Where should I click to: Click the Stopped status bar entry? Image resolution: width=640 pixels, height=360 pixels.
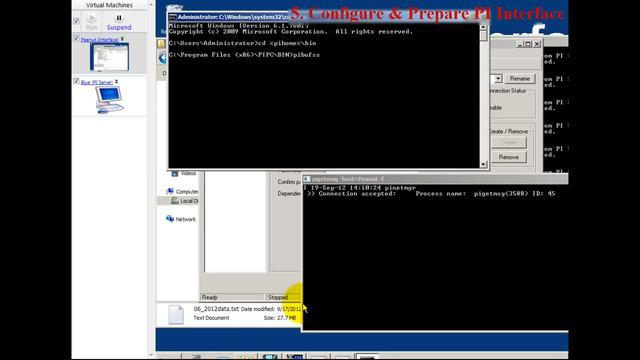[x=278, y=297]
